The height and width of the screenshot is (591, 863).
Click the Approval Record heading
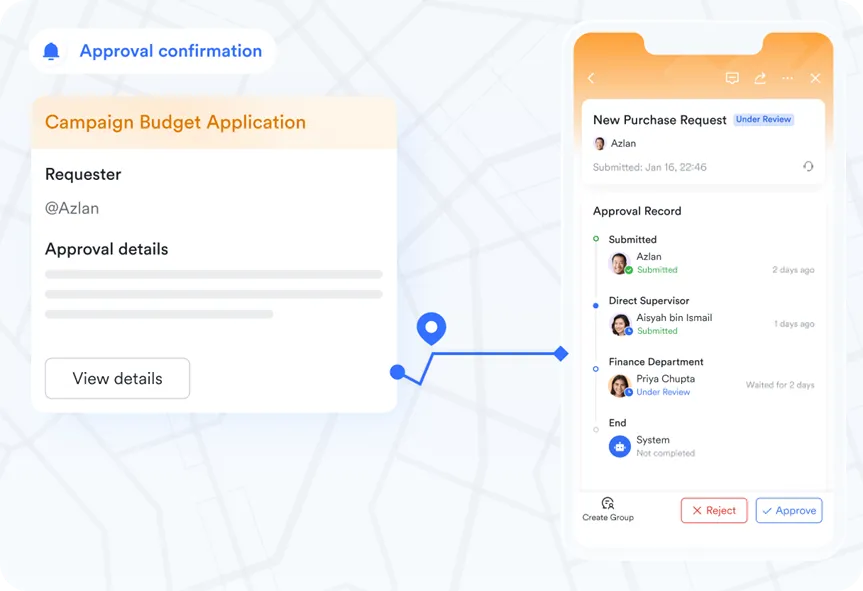click(637, 211)
